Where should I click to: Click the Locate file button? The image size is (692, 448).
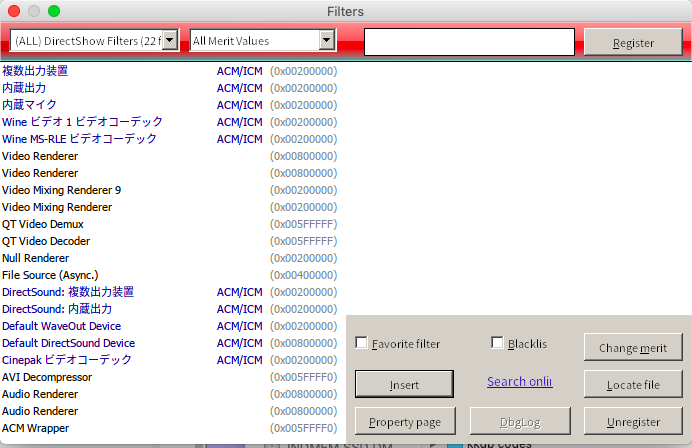tap(633, 384)
